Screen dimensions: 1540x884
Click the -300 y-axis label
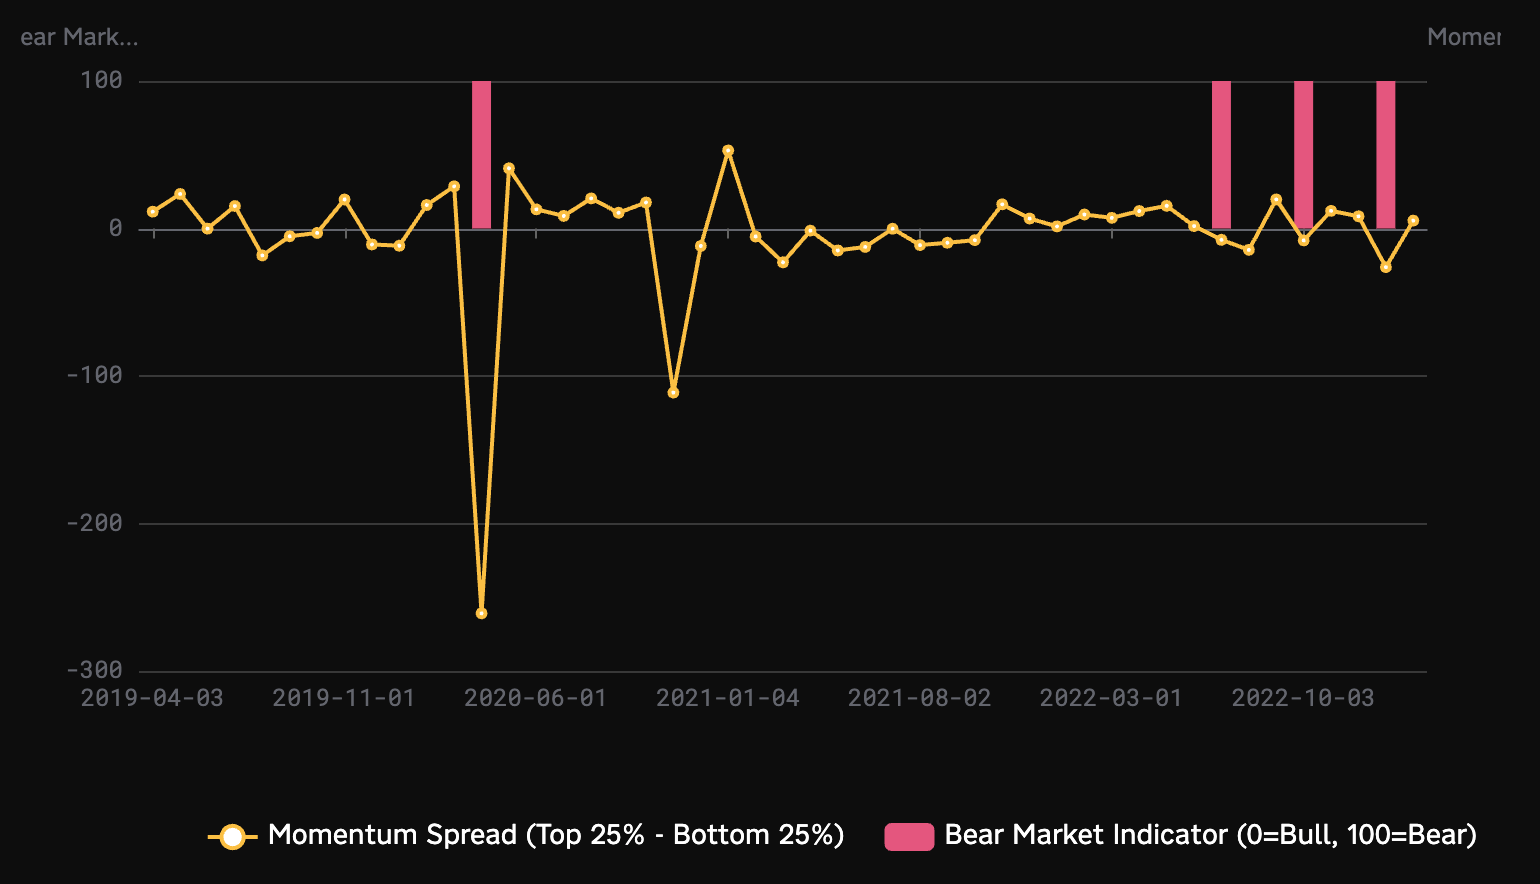[x=95, y=670]
